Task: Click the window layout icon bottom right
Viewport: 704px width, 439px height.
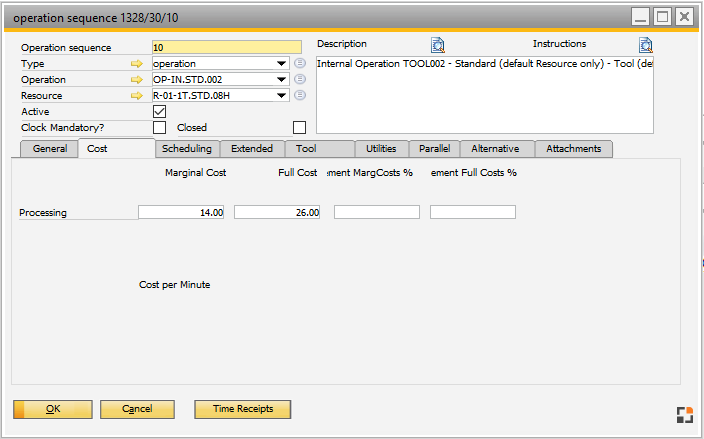Action: (683, 414)
